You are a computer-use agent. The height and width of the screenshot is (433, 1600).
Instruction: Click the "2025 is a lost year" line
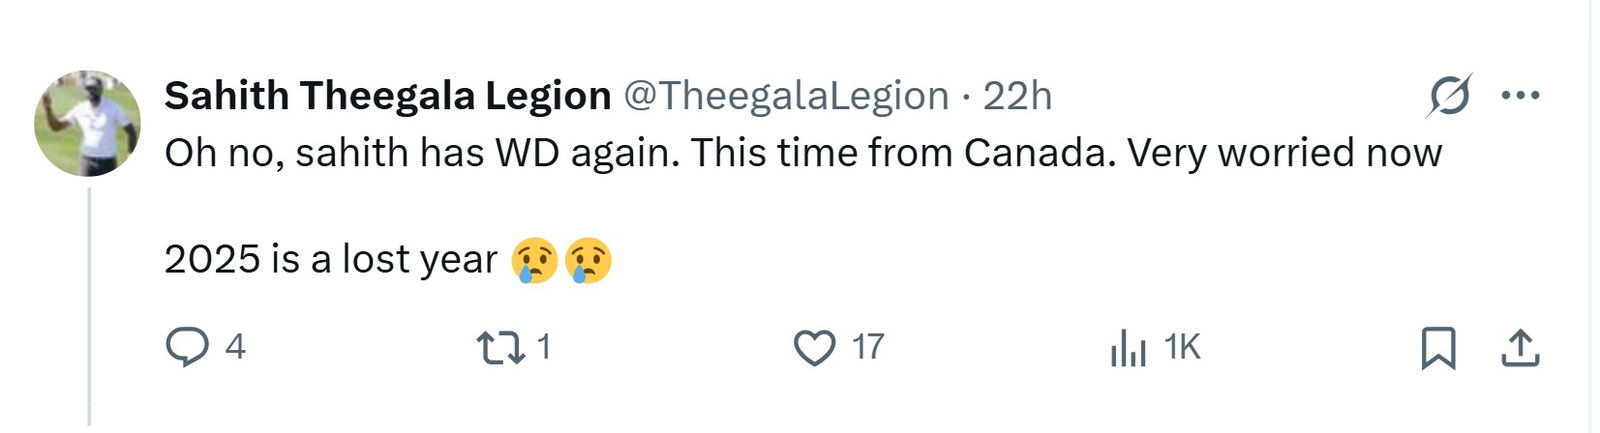pyautogui.click(x=330, y=260)
